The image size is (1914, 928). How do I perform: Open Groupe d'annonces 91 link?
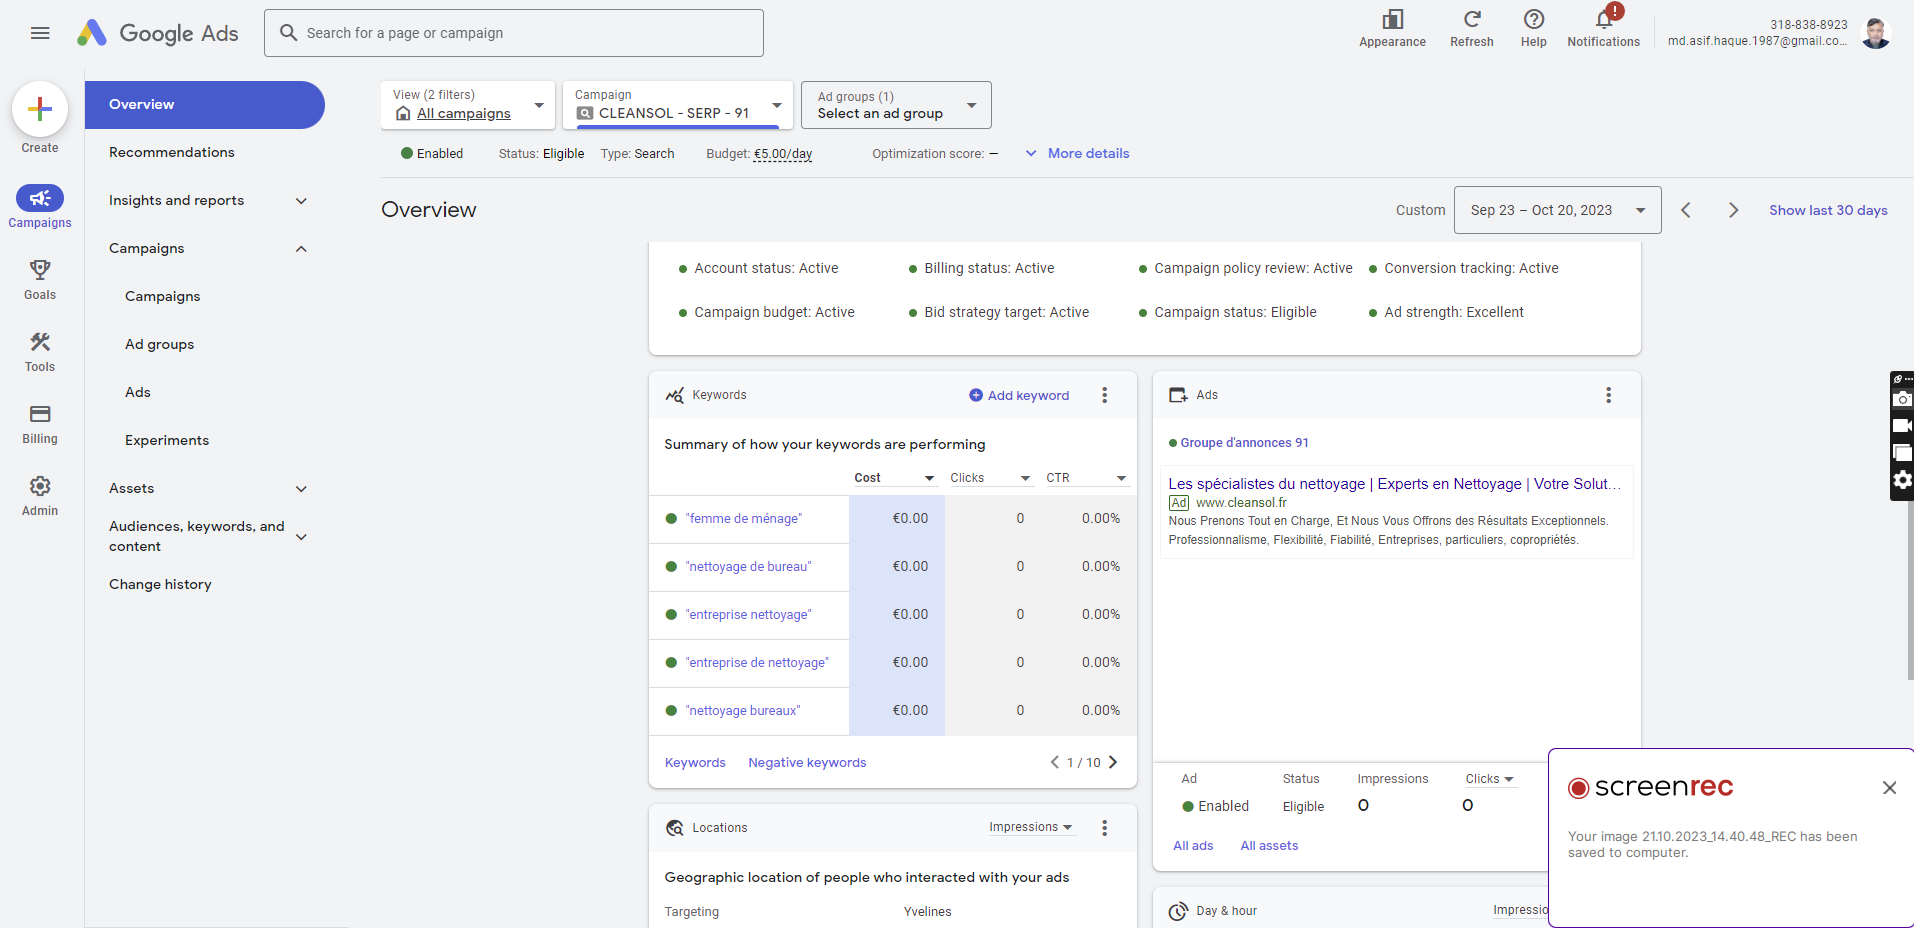click(x=1244, y=443)
